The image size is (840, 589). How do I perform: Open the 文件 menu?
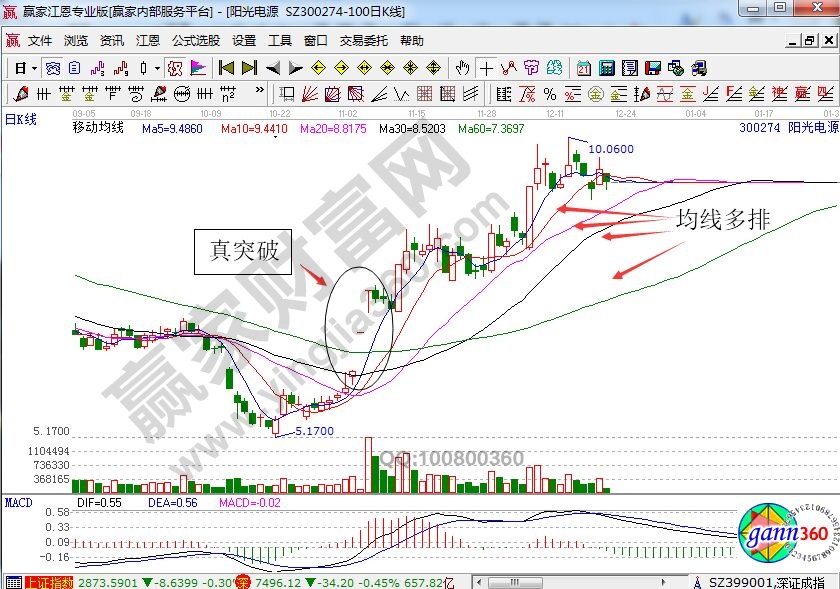(x=40, y=41)
